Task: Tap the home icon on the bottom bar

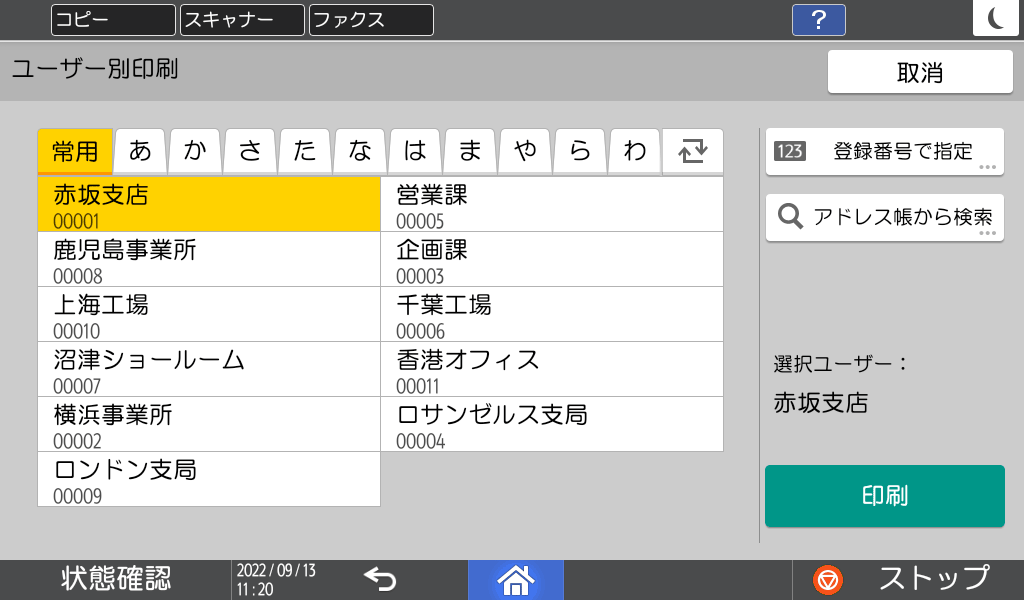Action: coord(515,579)
